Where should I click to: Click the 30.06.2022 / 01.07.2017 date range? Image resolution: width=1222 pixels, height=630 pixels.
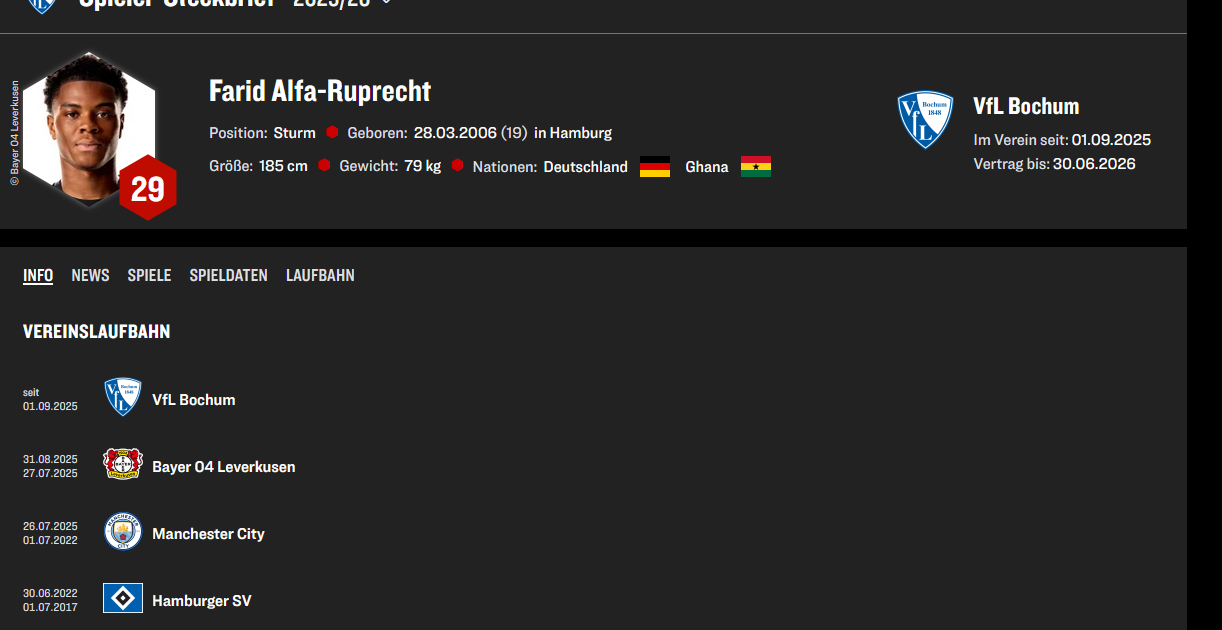(50, 600)
